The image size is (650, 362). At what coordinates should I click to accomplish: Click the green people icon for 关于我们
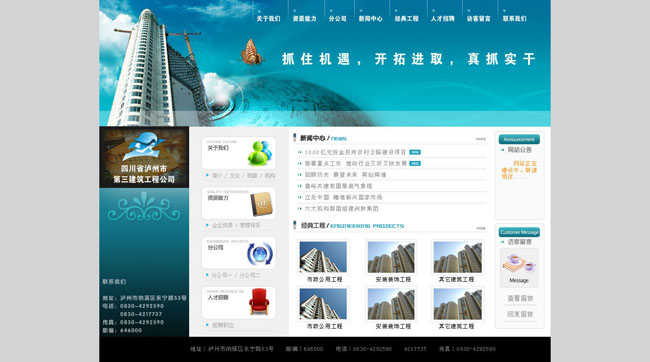pos(260,153)
